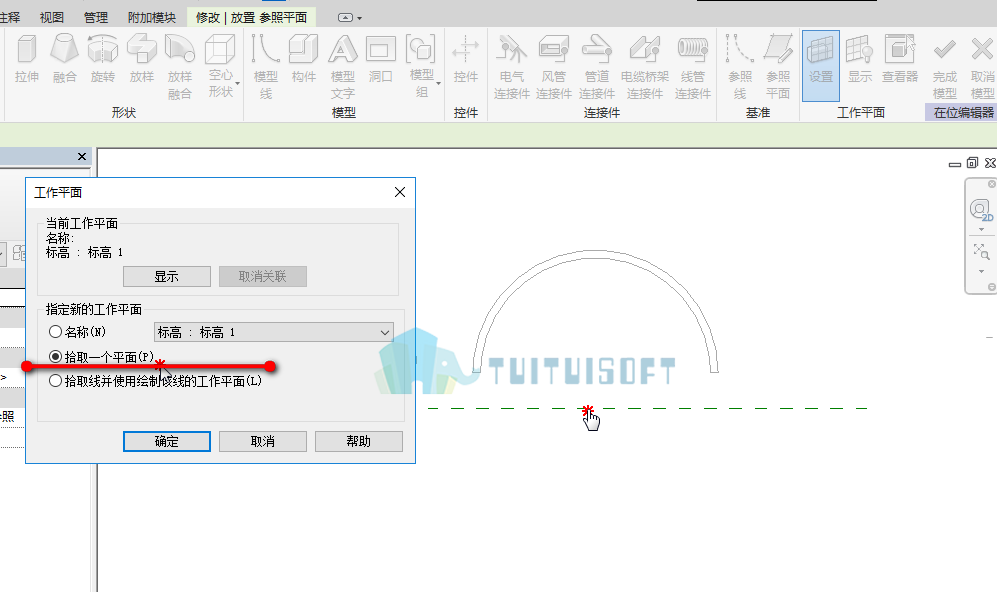Select 拾取线并使用绘制该线的工作平面(L) option
Screen dimensions: 997x592
[x=55, y=381]
